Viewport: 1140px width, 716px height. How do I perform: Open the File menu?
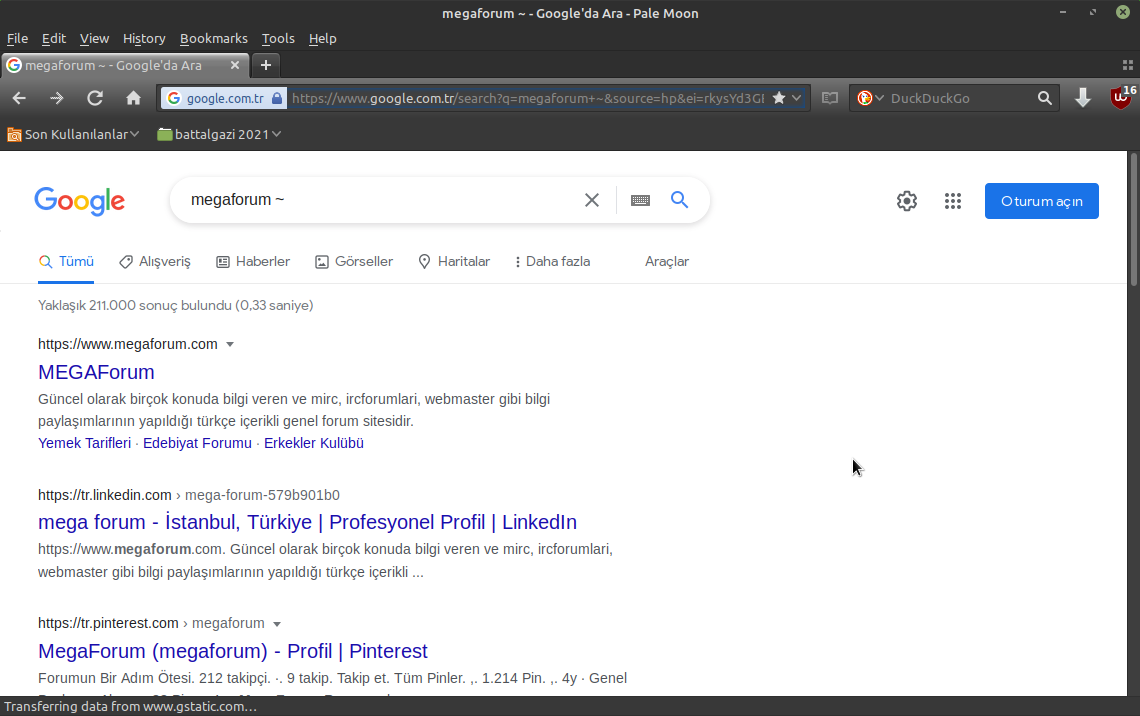17,39
